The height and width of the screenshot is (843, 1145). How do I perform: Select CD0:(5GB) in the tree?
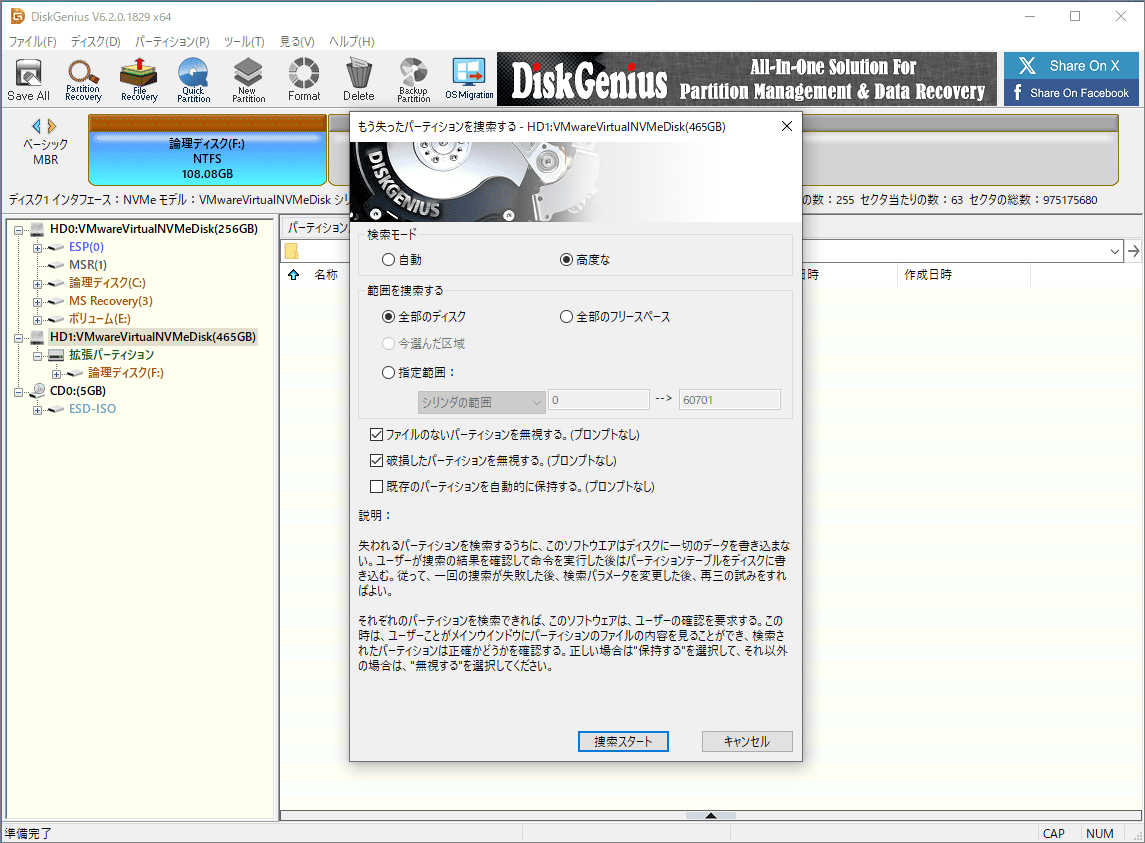coord(77,391)
